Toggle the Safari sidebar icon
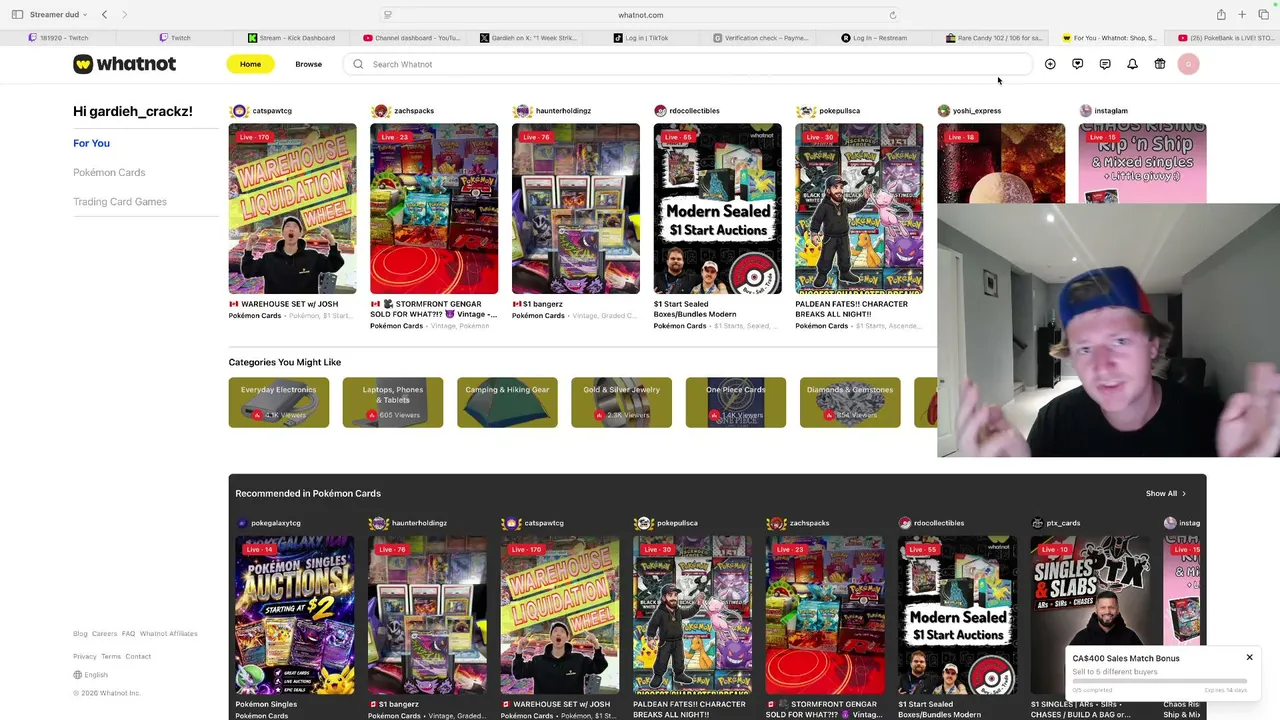The image size is (1280, 720). (x=17, y=15)
